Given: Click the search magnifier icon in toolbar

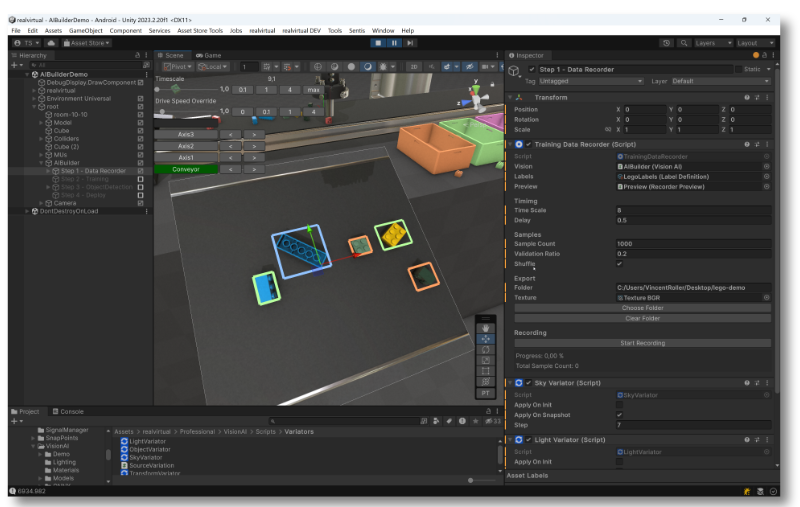Looking at the screenshot, I should (x=683, y=43).
